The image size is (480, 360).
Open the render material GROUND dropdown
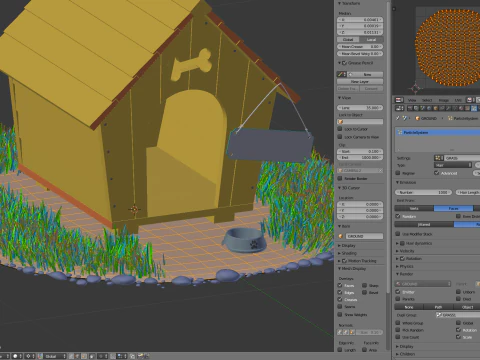point(423,284)
